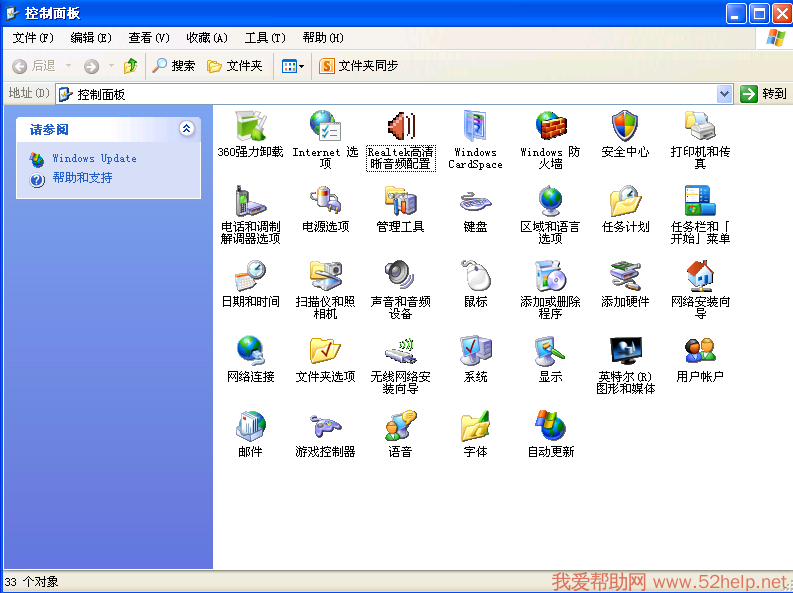Click the 帮助和支持 link
793x593 pixels.
82,178
